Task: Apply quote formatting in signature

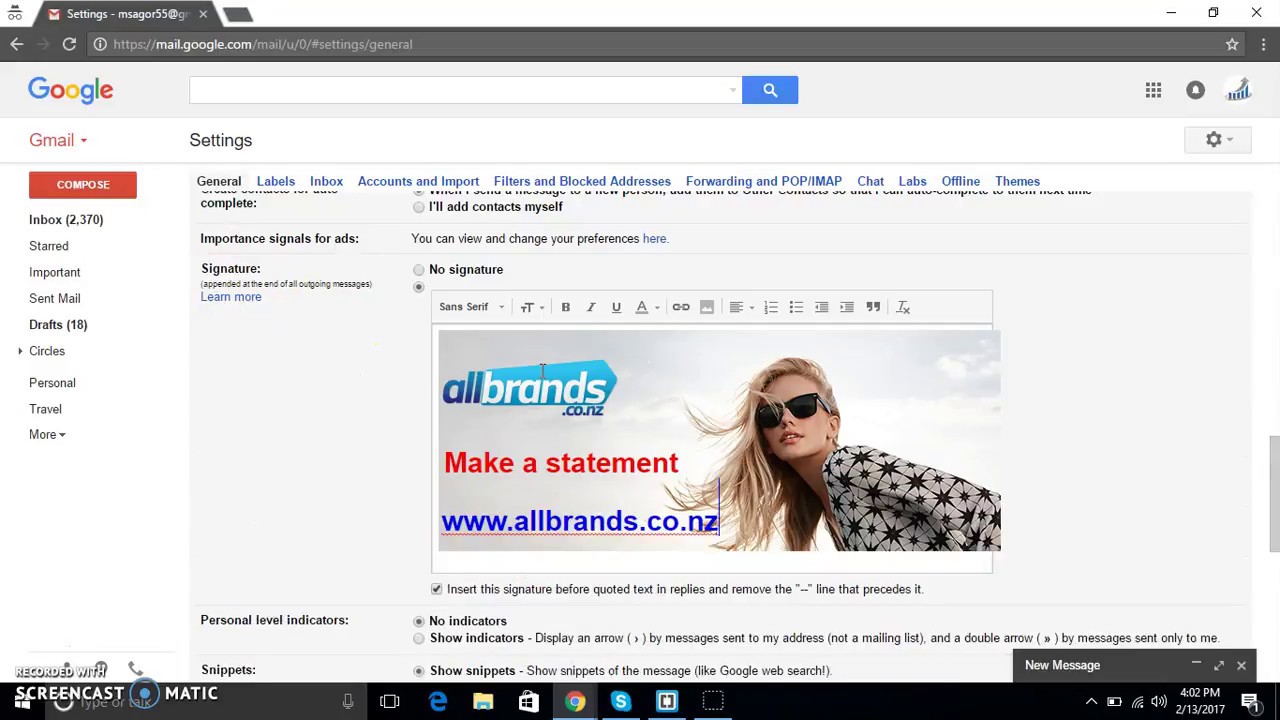Action: (x=873, y=307)
